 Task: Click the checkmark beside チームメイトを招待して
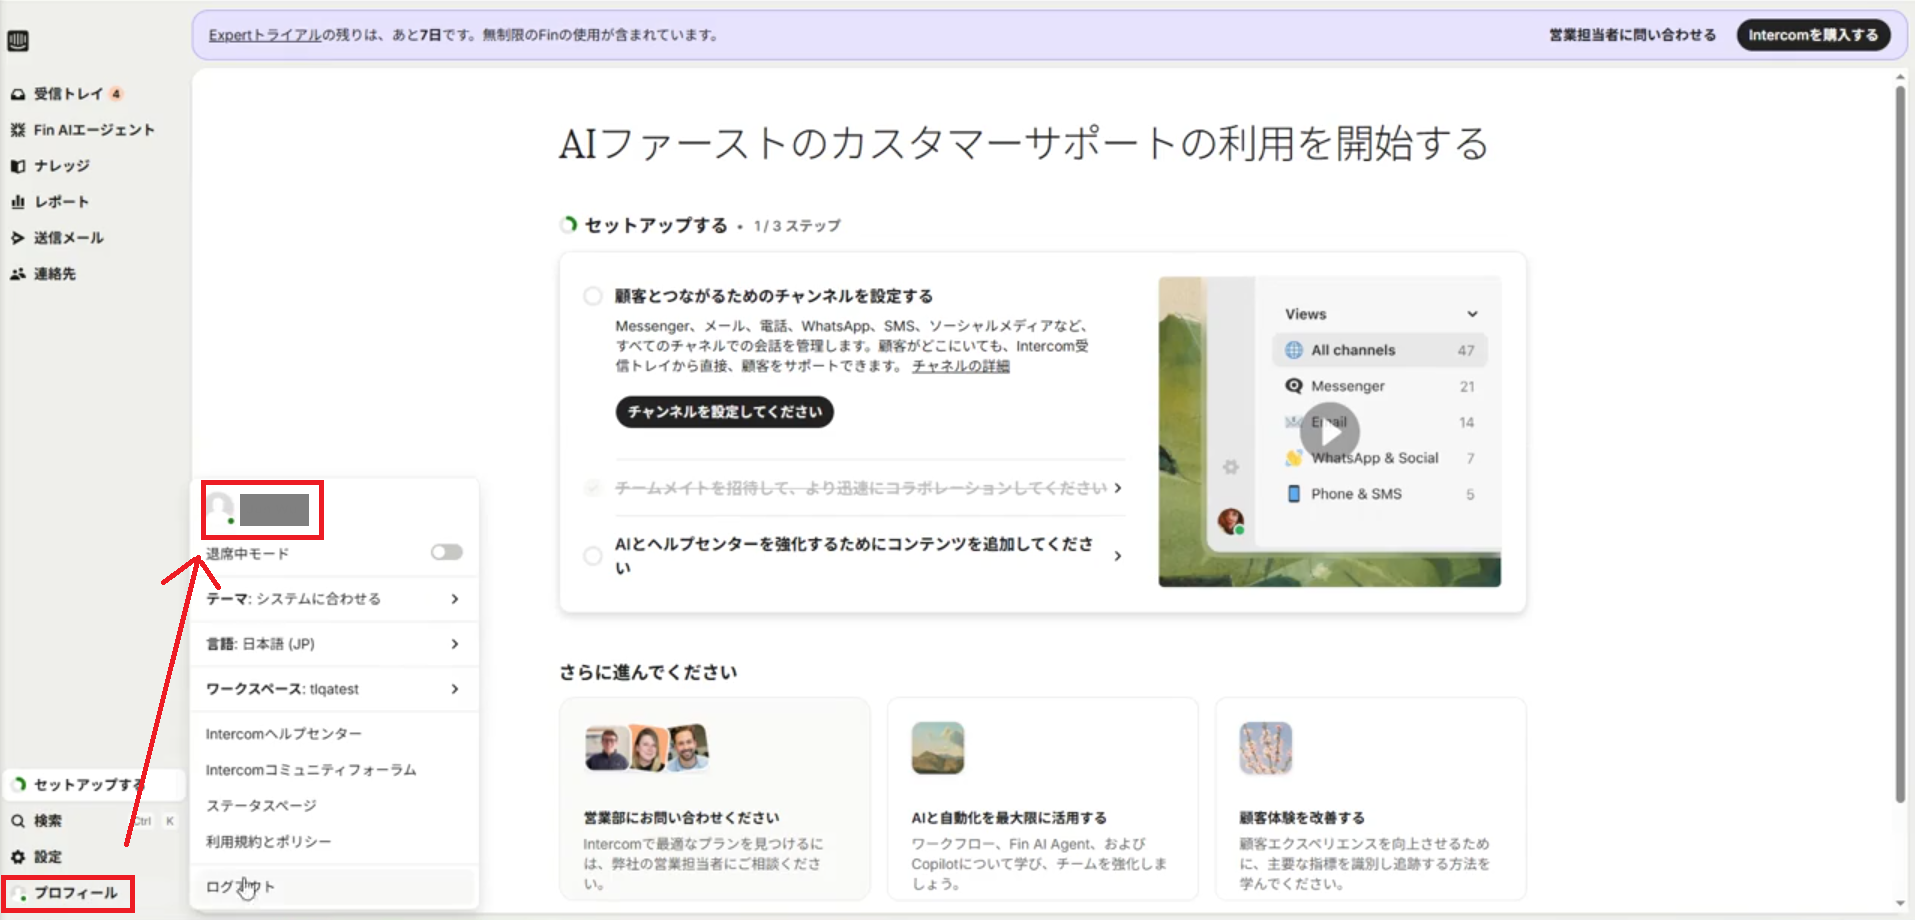tap(593, 488)
